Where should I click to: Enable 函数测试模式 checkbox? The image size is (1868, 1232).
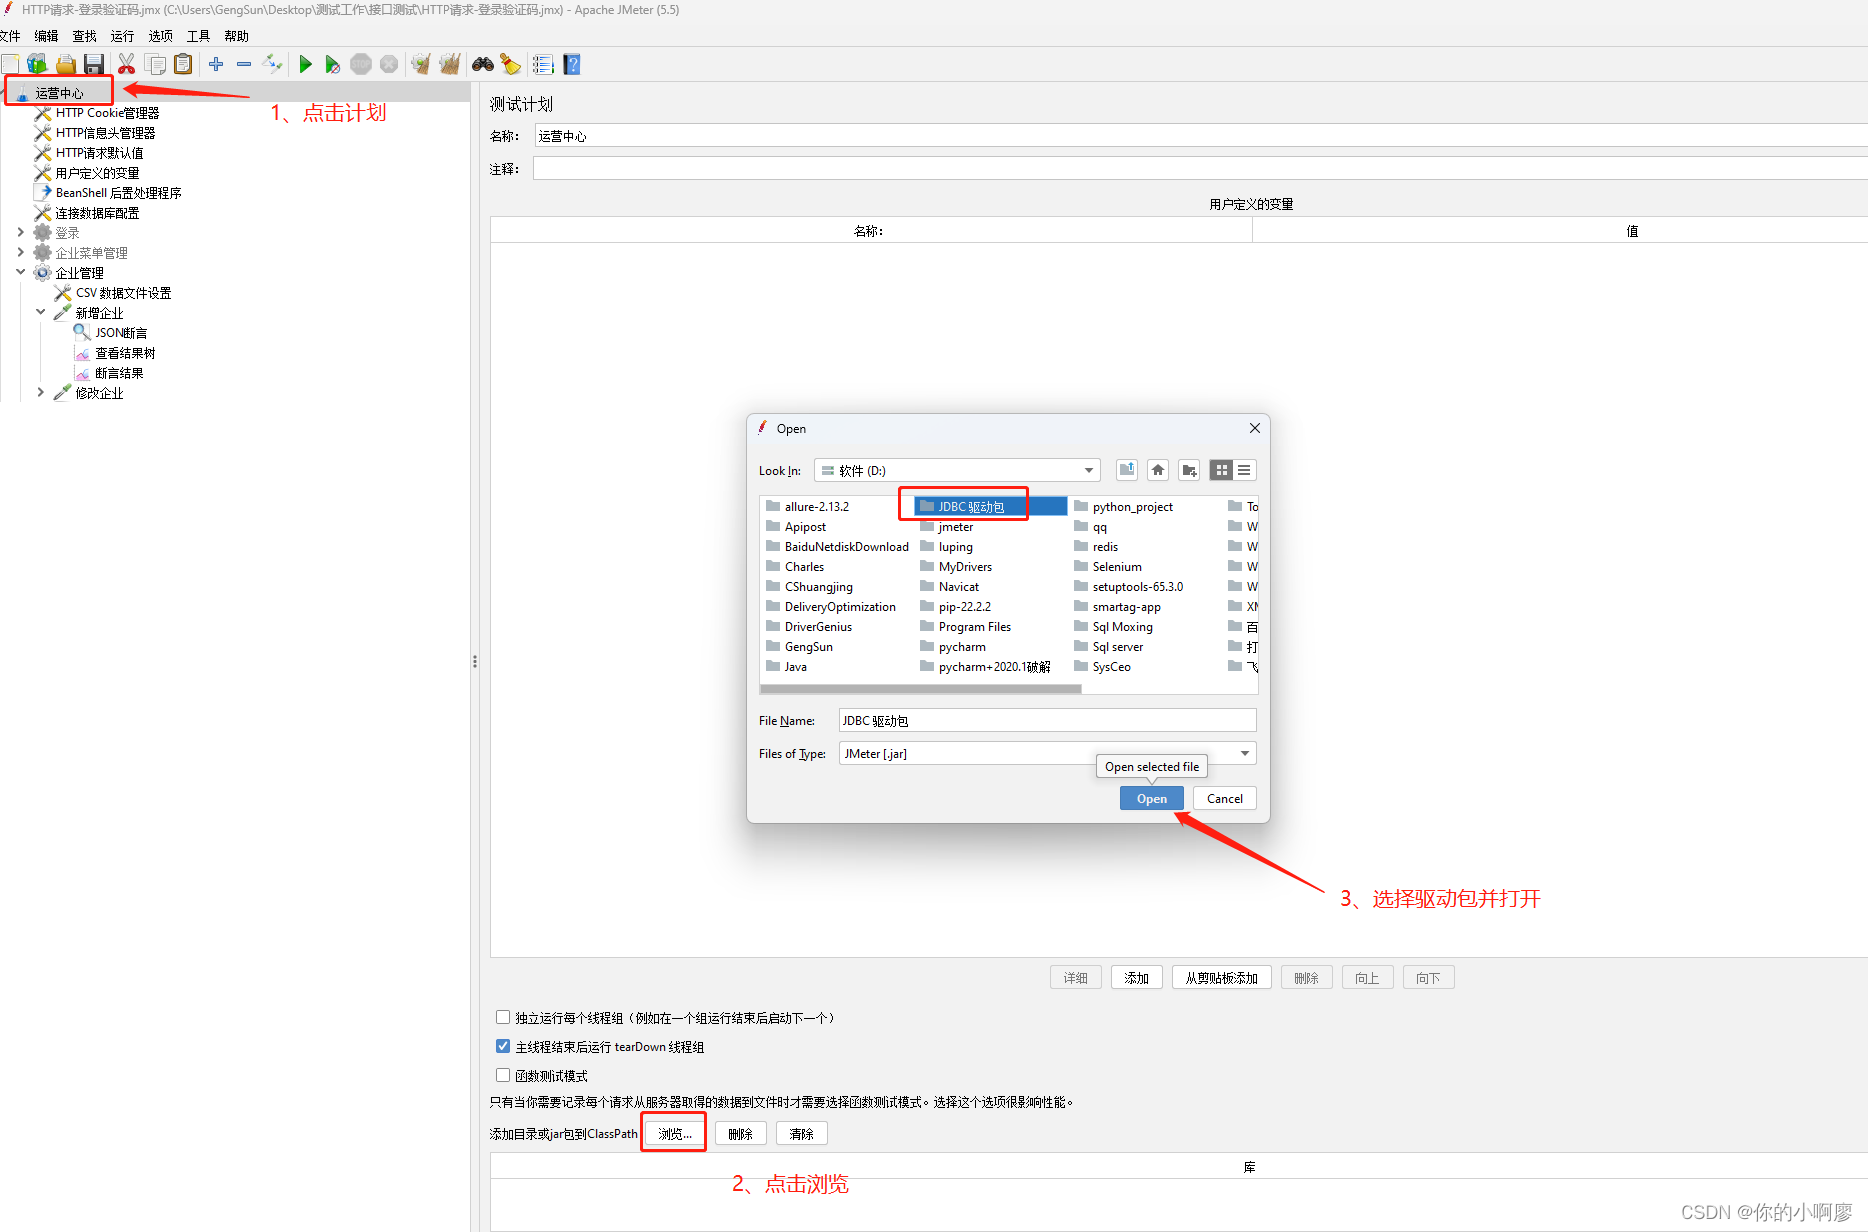503,1075
